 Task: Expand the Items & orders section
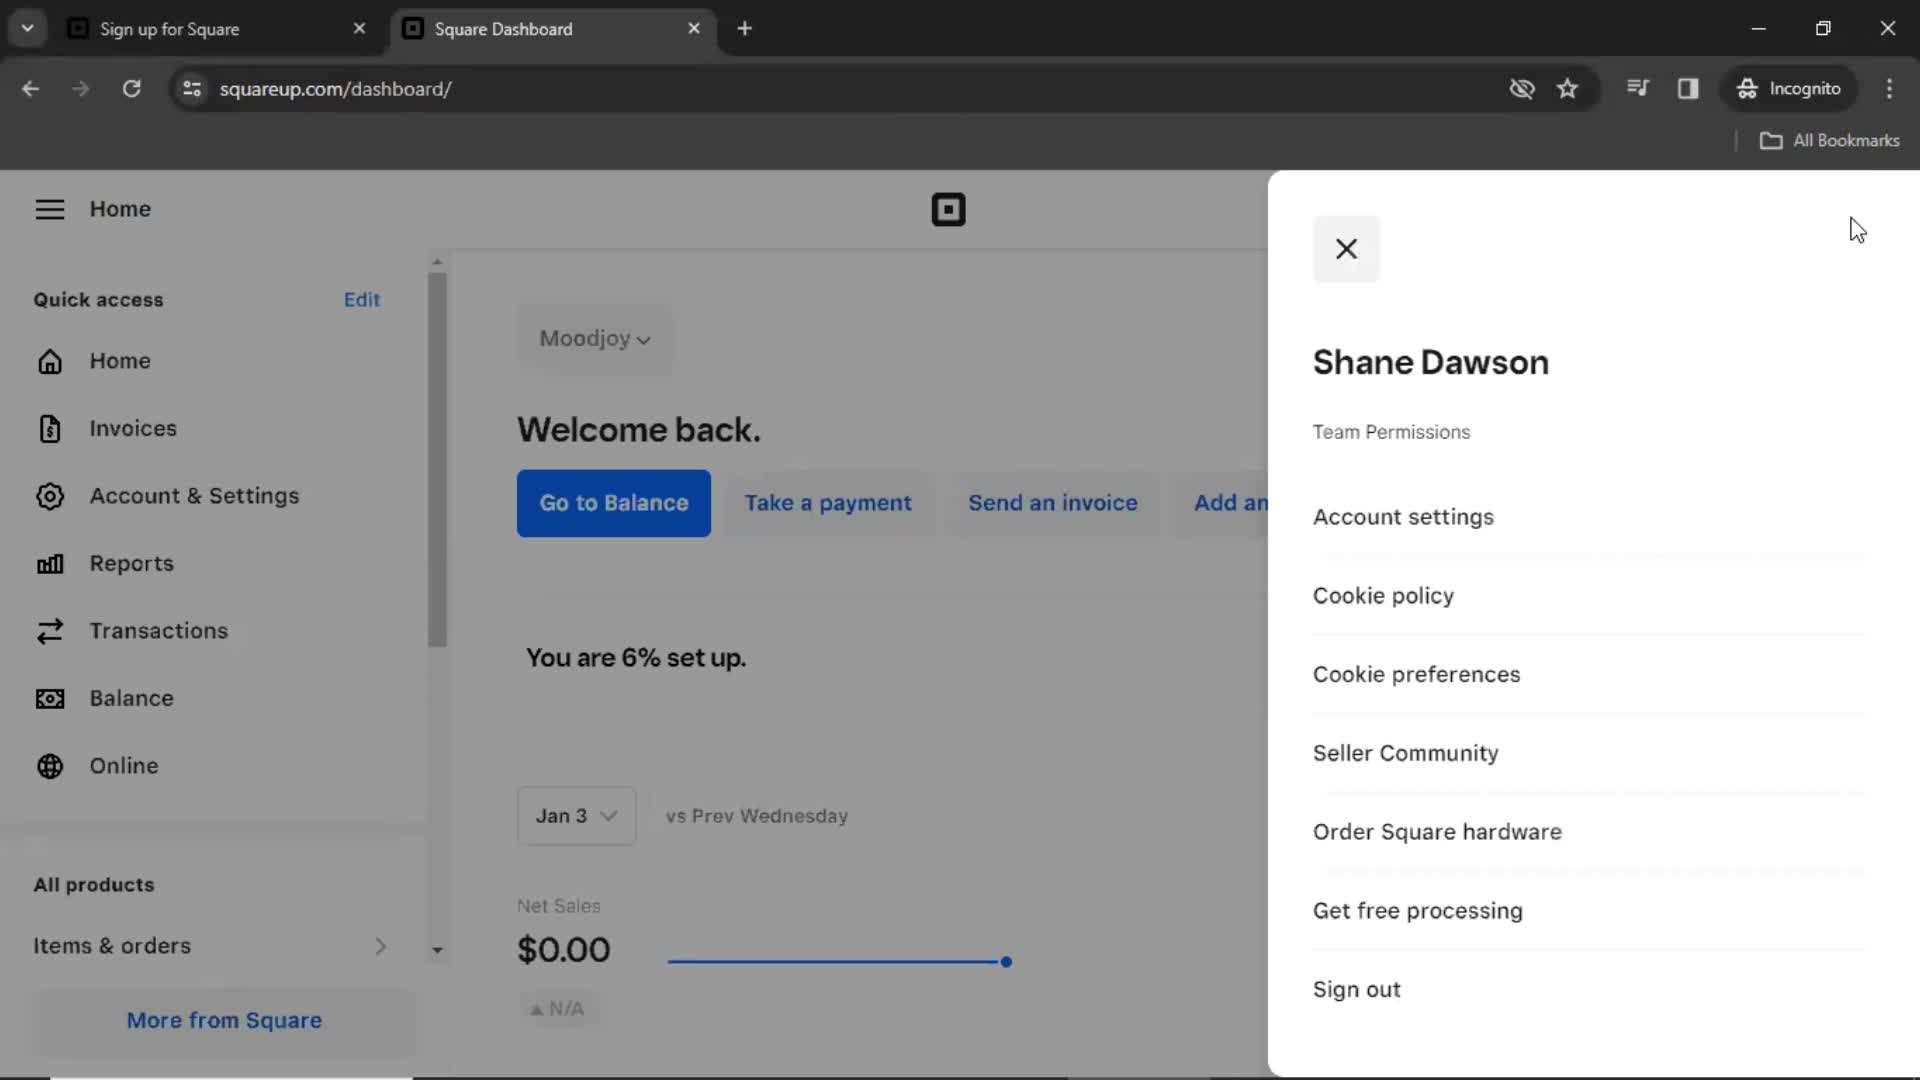pyautogui.click(x=380, y=944)
